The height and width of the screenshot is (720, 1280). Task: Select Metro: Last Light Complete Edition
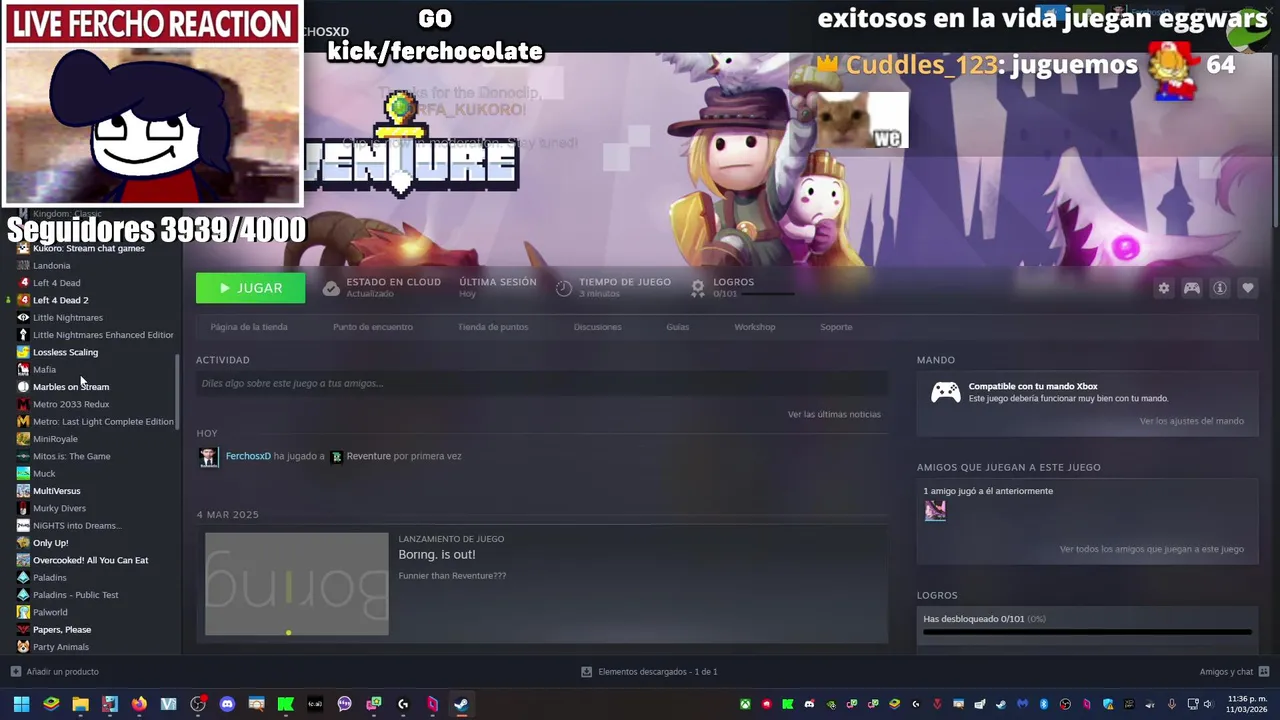pyautogui.click(x=103, y=422)
